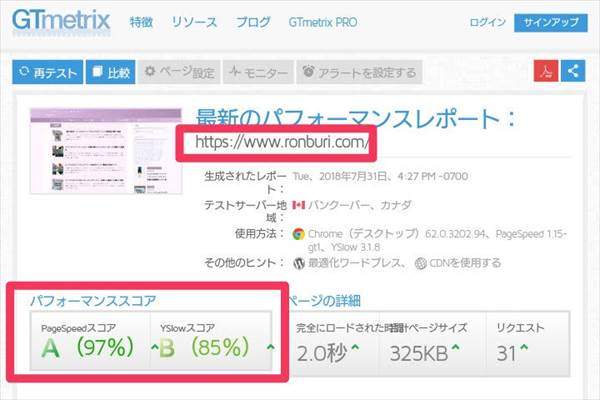Open the https://www.ronburi.com/ link
This screenshot has height=400, width=600.
(x=282, y=142)
